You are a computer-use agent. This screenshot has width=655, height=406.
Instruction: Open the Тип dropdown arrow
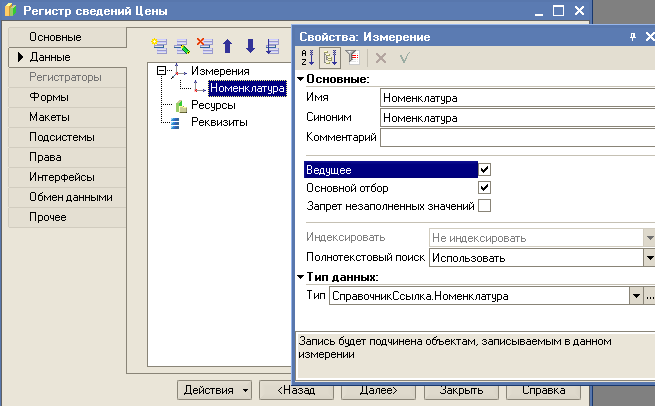tap(636, 296)
